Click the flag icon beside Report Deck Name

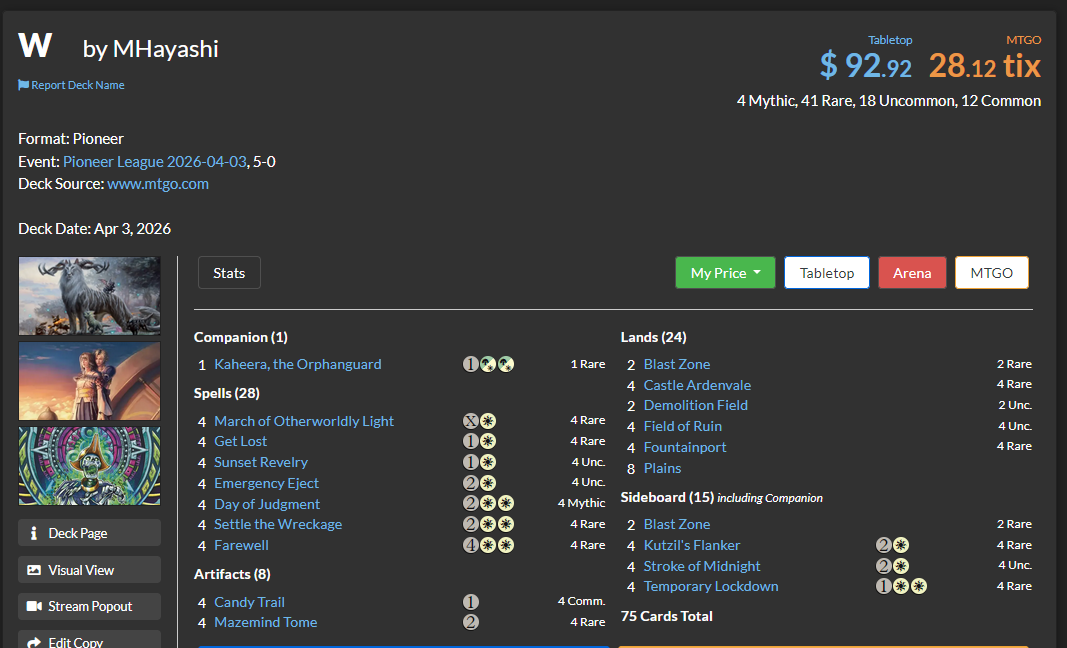[23, 85]
